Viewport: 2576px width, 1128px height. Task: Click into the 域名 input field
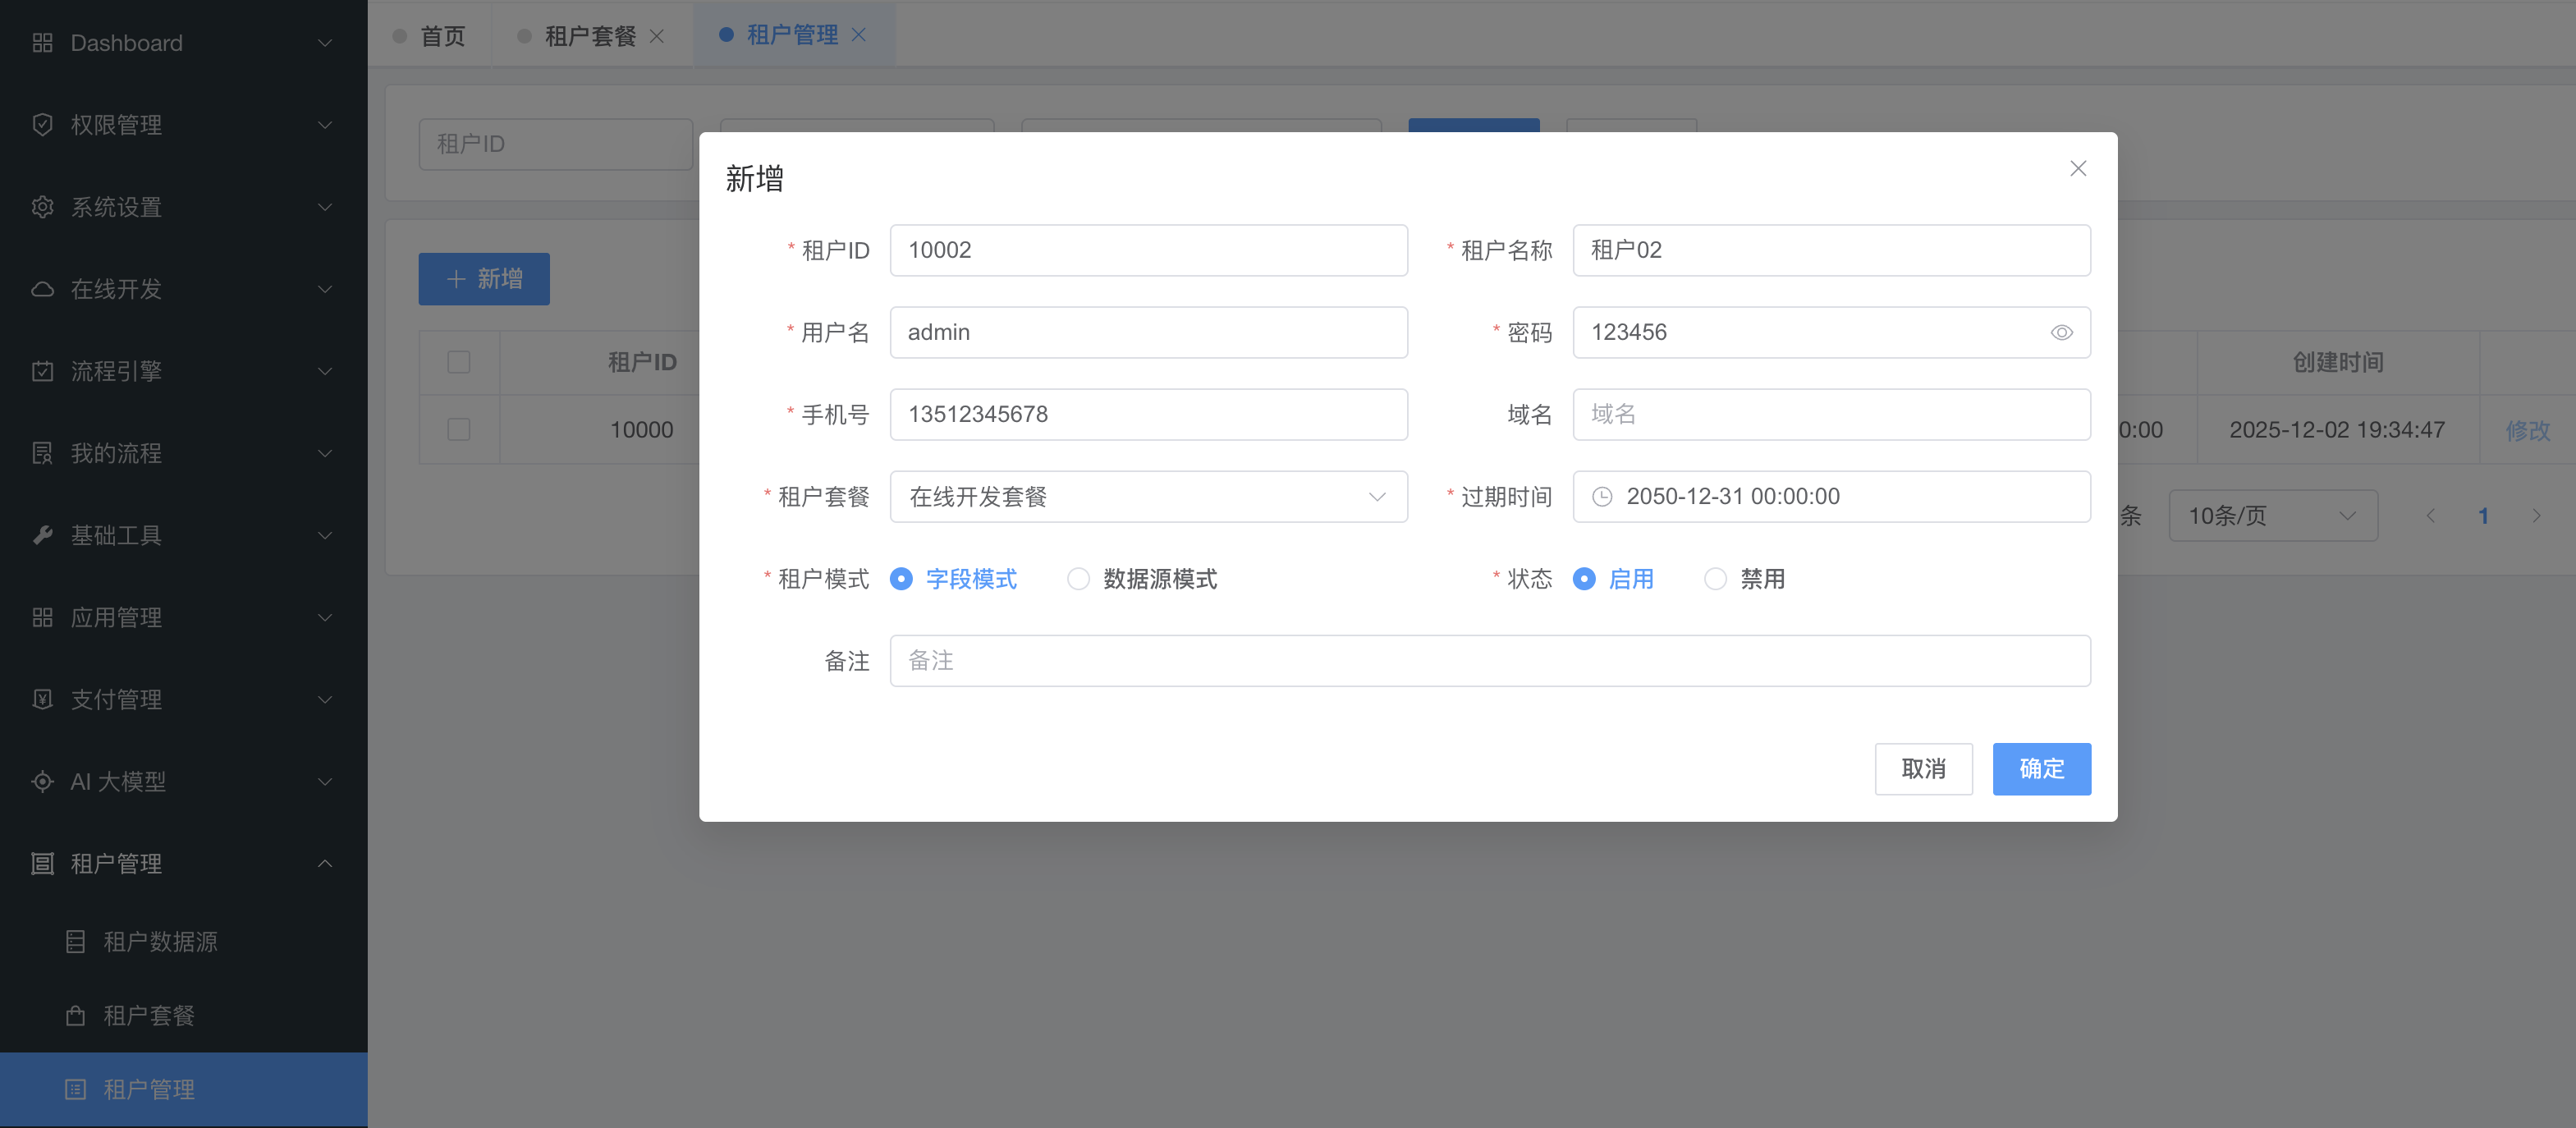click(x=1830, y=414)
